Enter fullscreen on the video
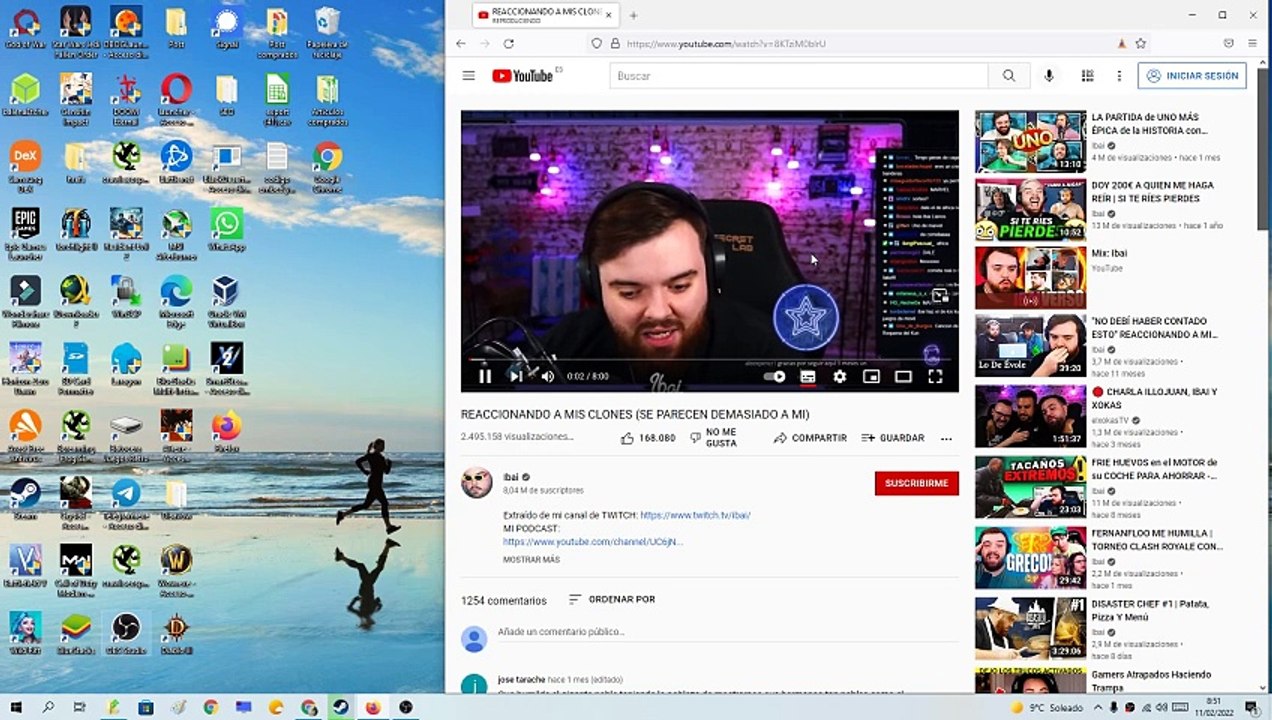 coord(935,377)
